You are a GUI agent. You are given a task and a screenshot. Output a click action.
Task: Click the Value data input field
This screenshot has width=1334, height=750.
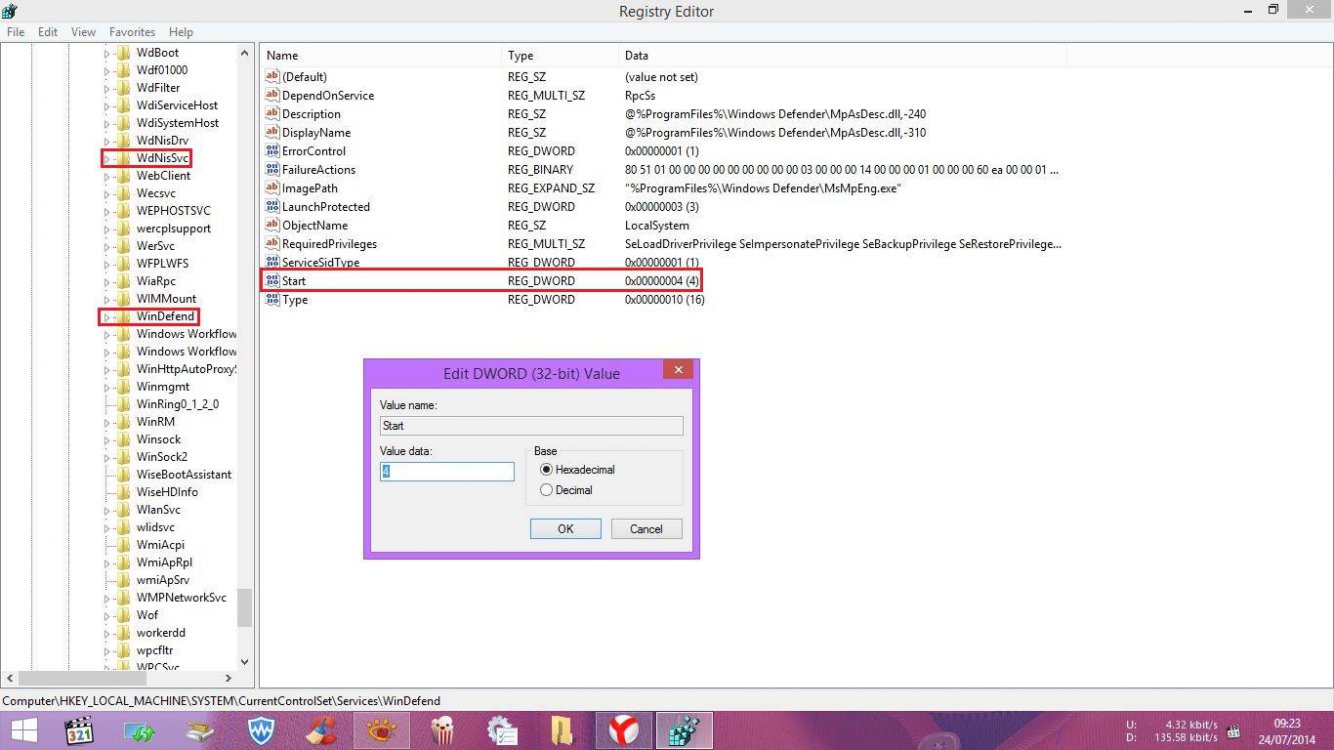[447, 472]
